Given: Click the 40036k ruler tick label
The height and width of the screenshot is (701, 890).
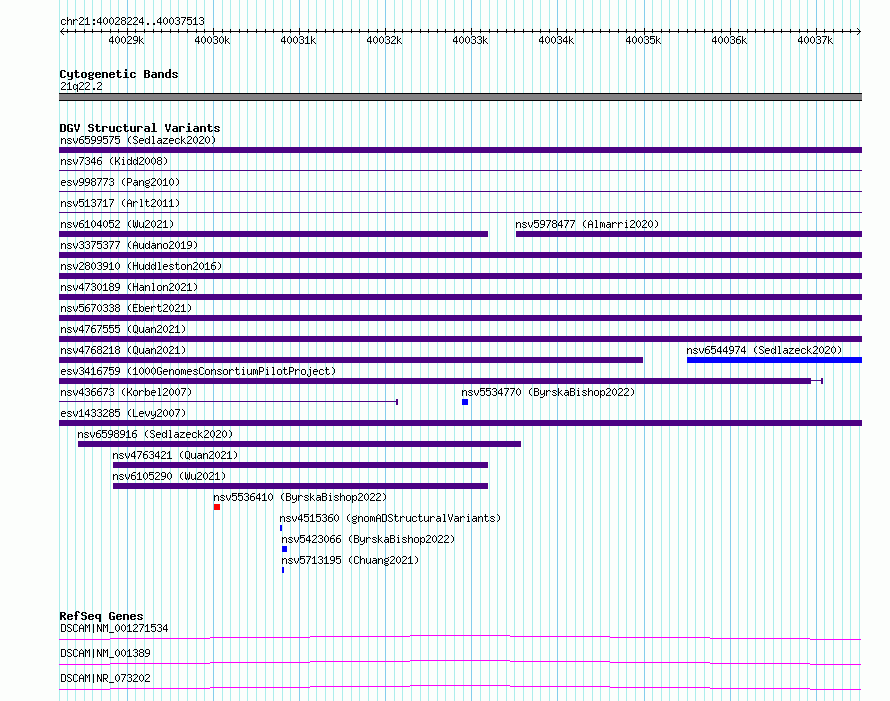Looking at the screenshot, I should point(729,40).
